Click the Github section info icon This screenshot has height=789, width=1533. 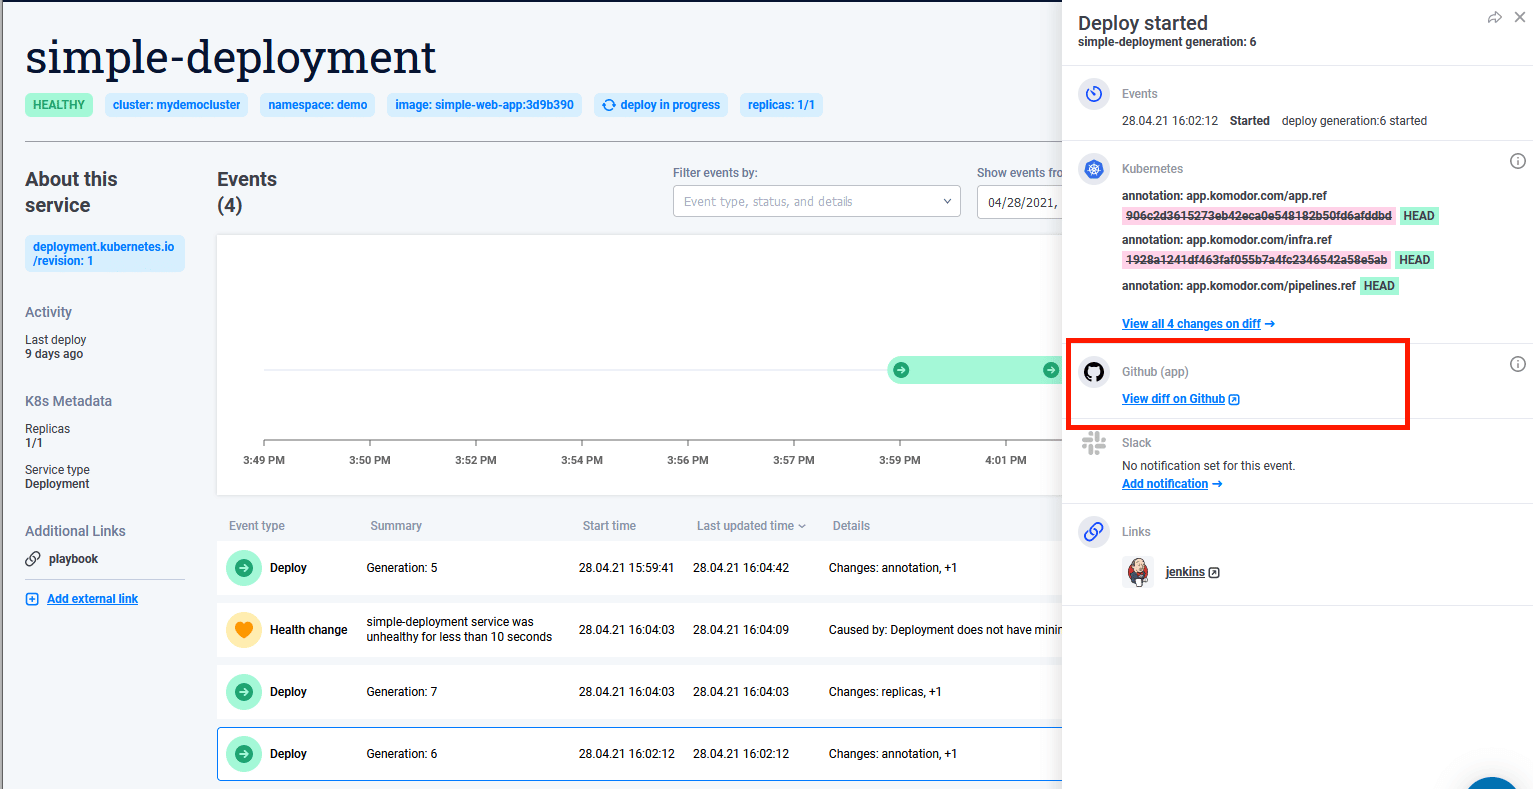click(1517, 364)
